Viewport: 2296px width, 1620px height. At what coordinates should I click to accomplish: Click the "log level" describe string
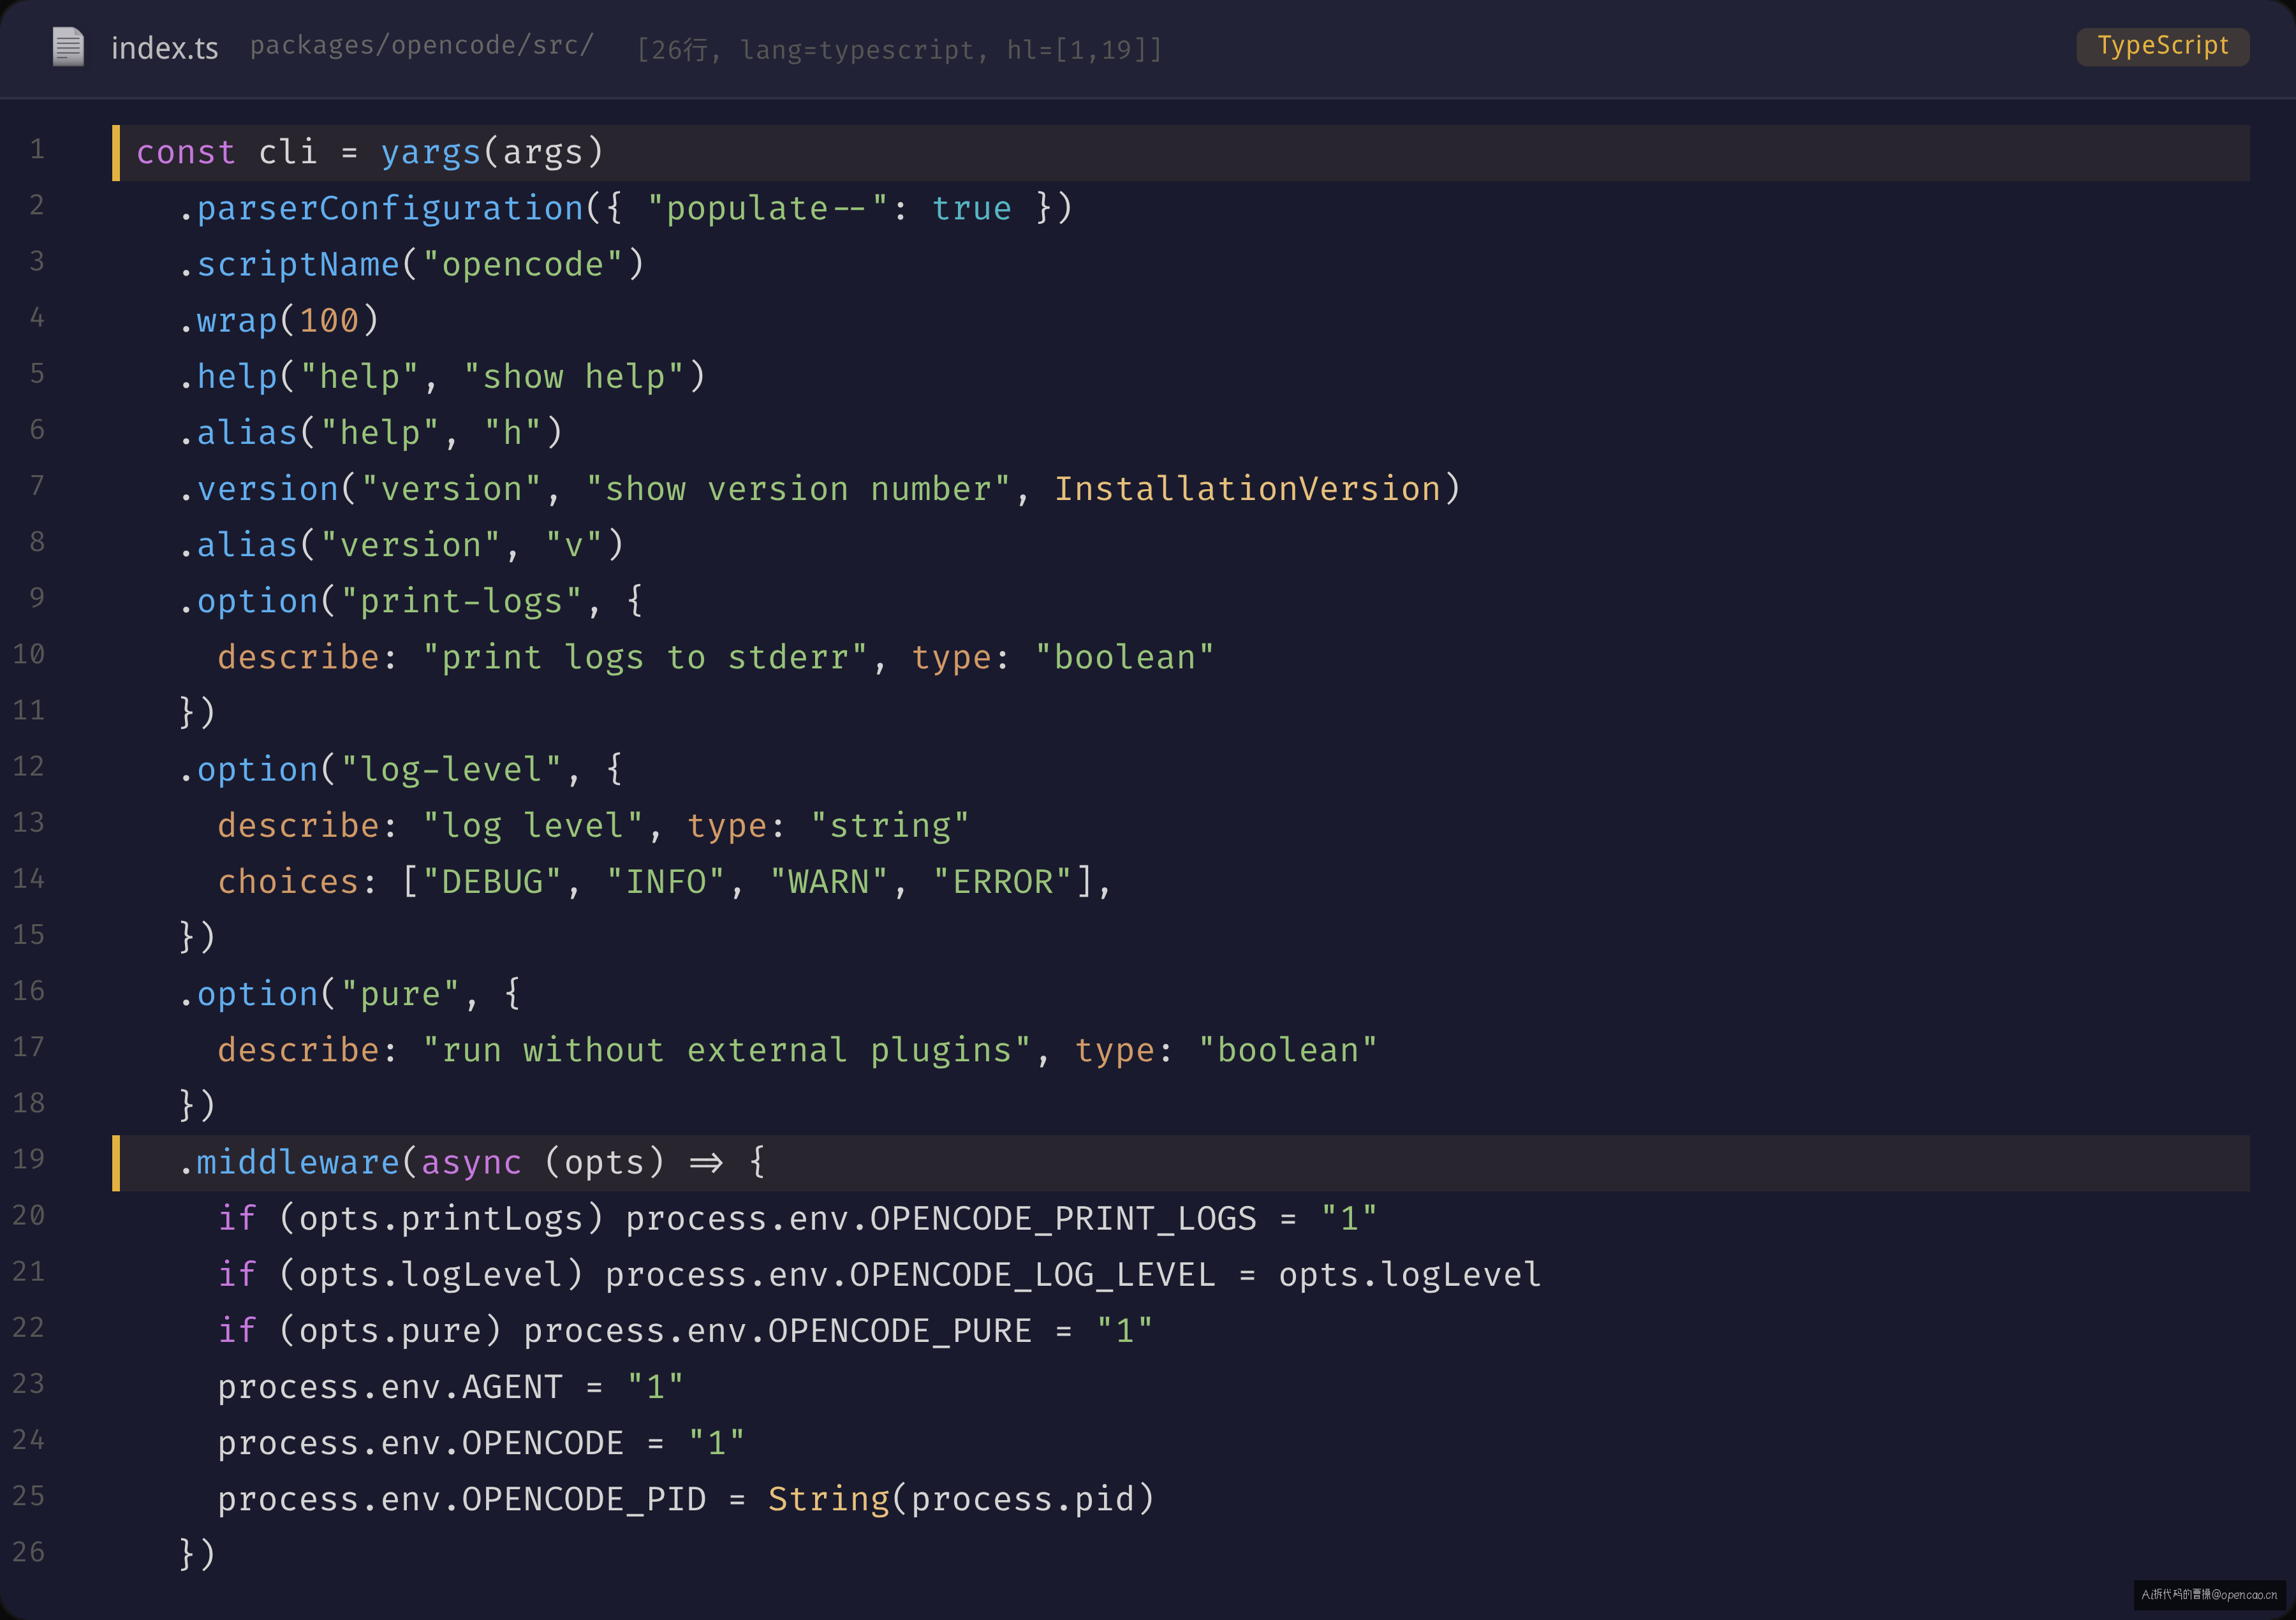[533, 825]
